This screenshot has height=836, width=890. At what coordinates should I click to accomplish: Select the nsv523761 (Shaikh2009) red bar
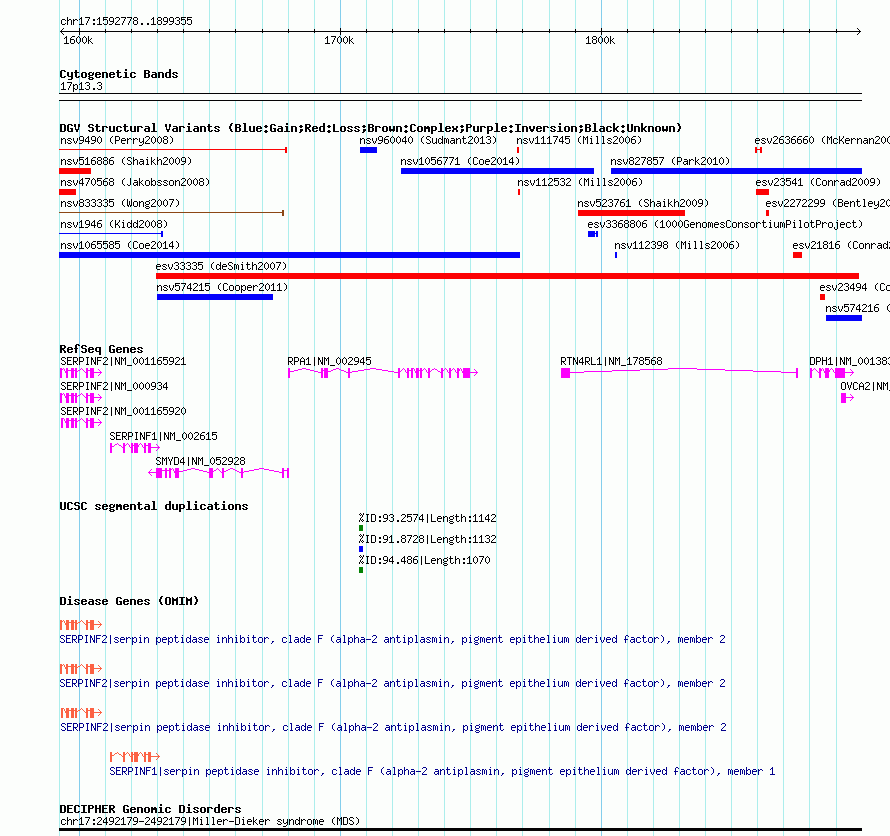click(x=631, y=213)
